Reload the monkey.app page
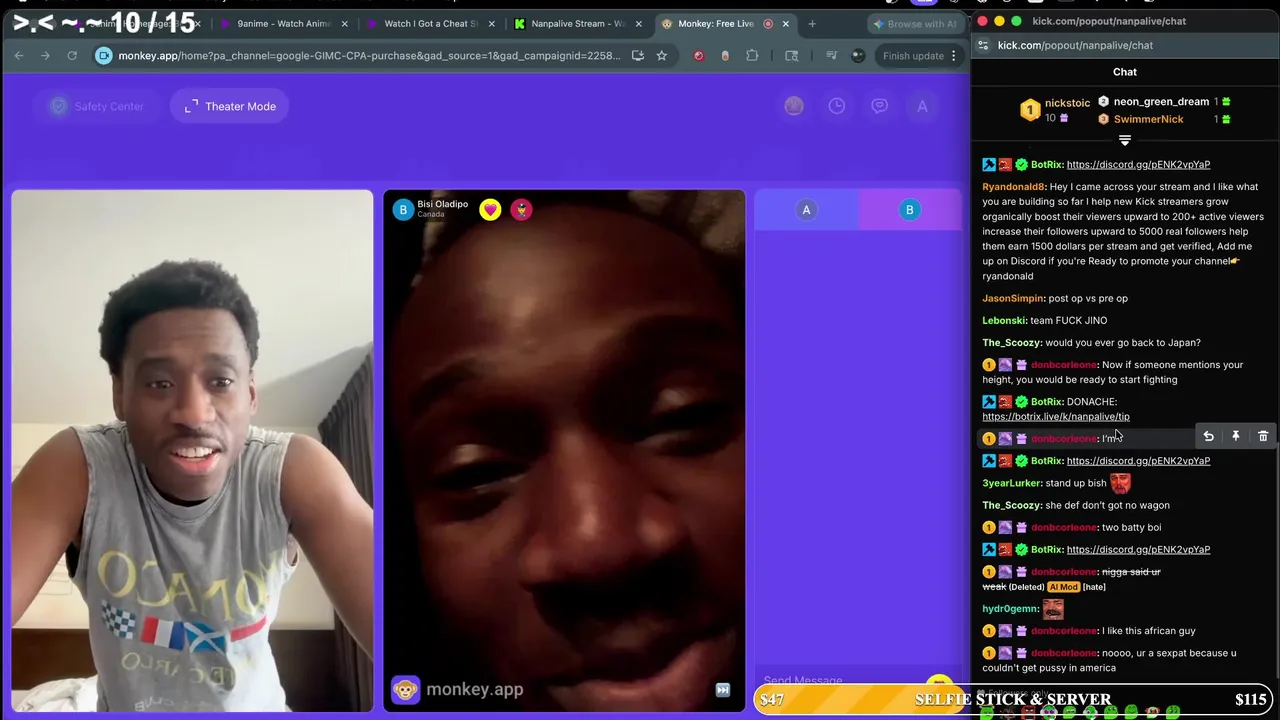Viewport: 1280px width, 720px height. click(72, 56)
